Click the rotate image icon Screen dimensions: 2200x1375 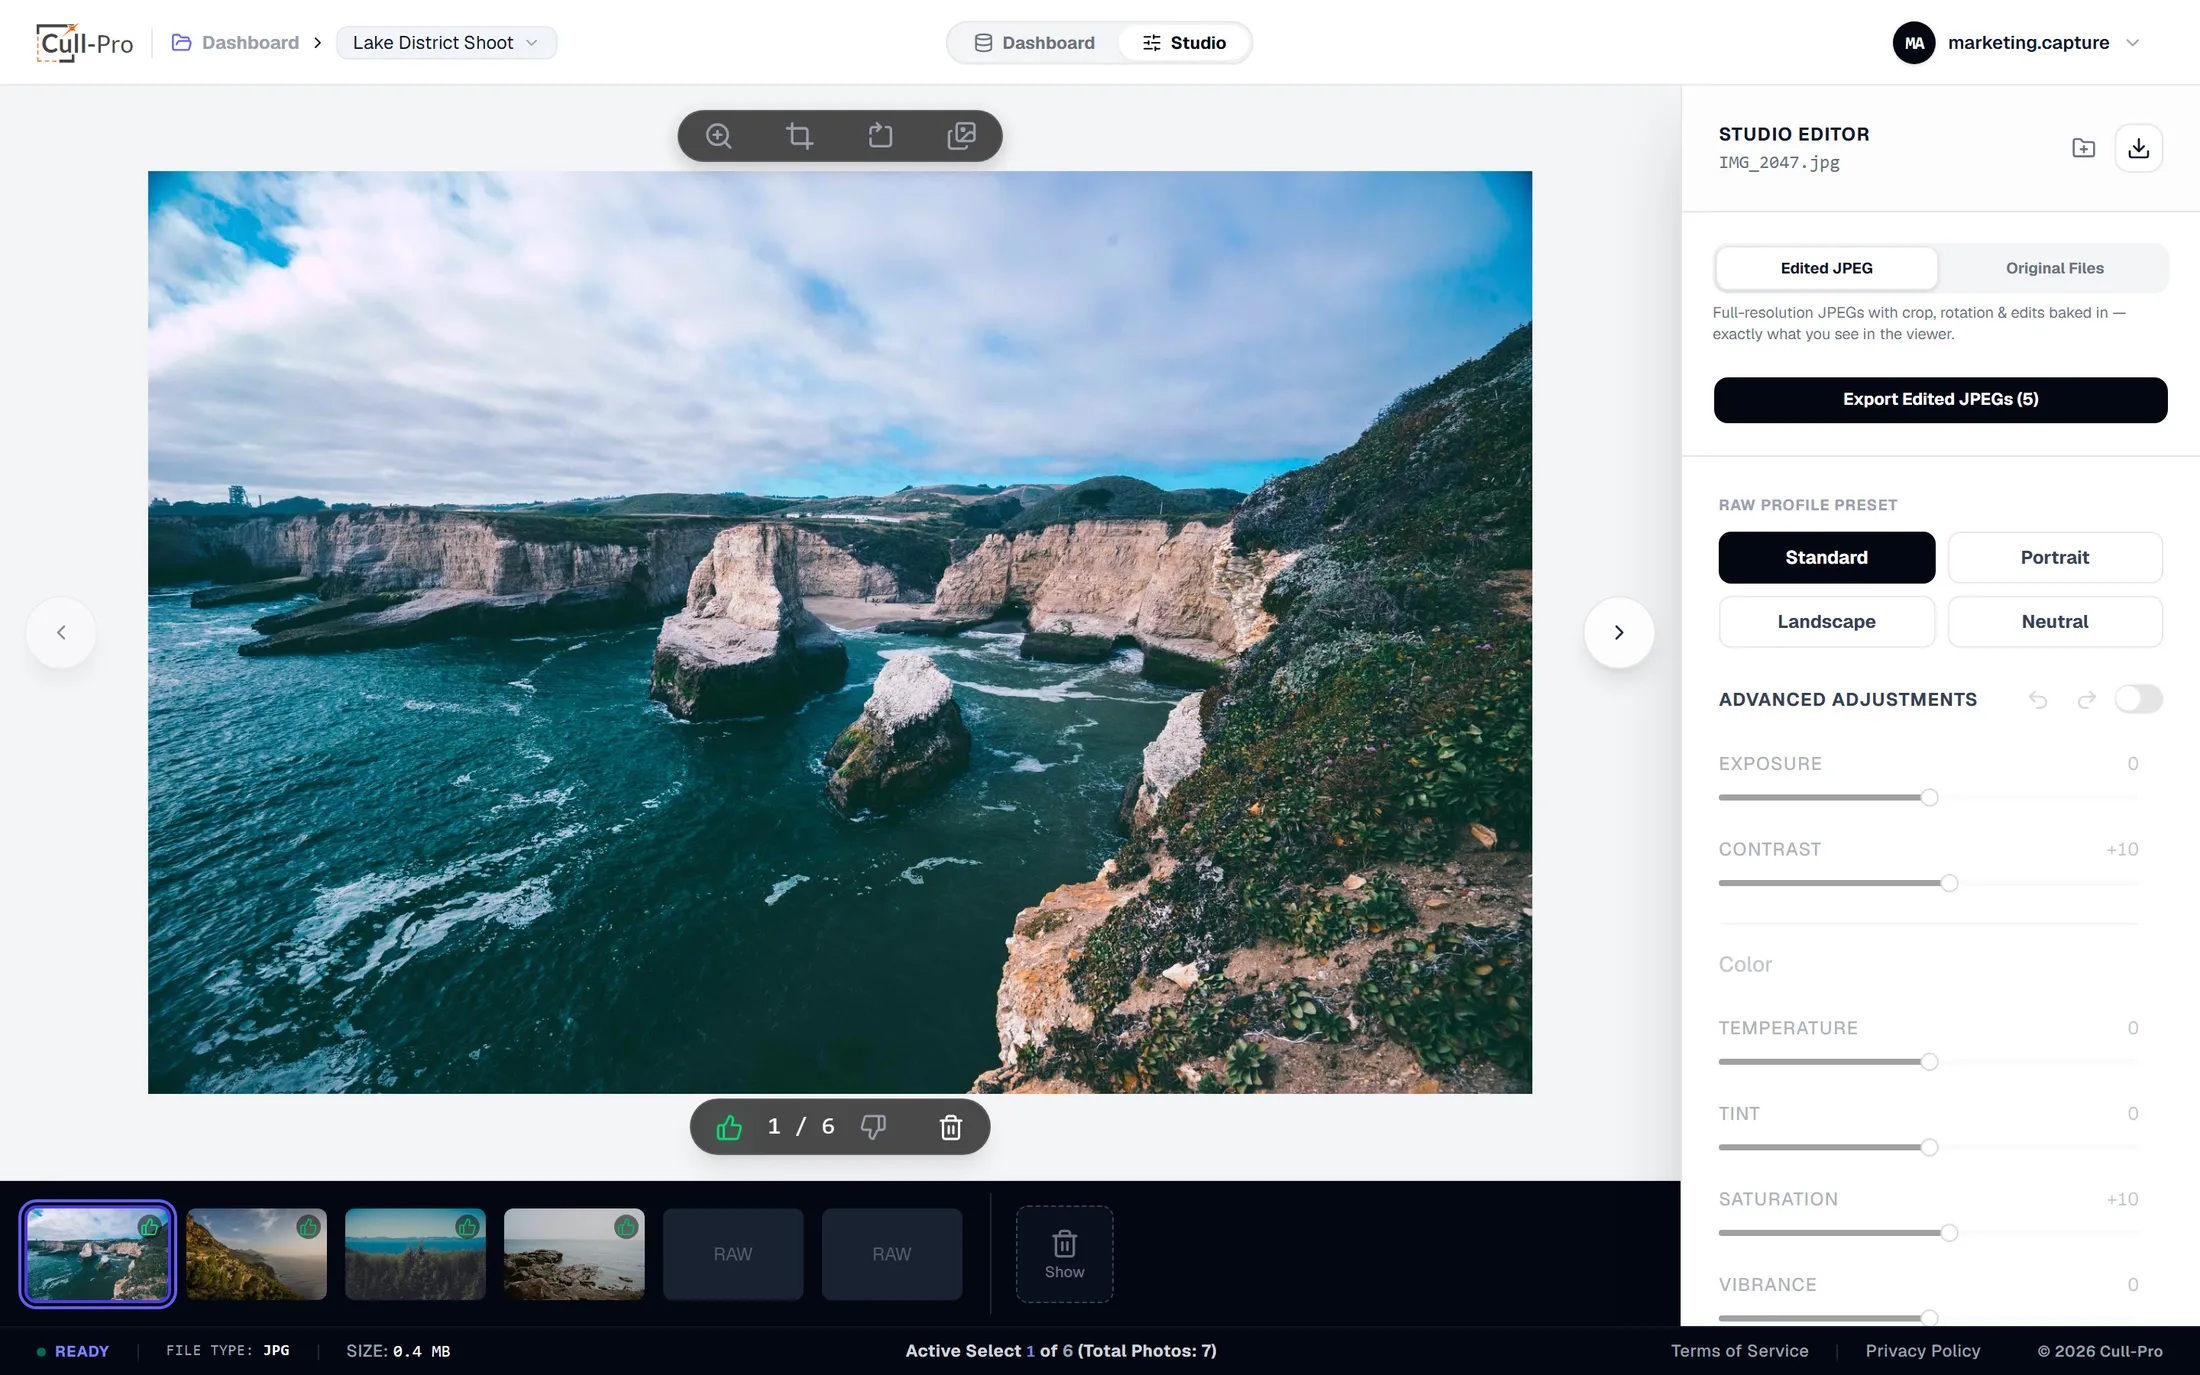(x=880, y=136)
